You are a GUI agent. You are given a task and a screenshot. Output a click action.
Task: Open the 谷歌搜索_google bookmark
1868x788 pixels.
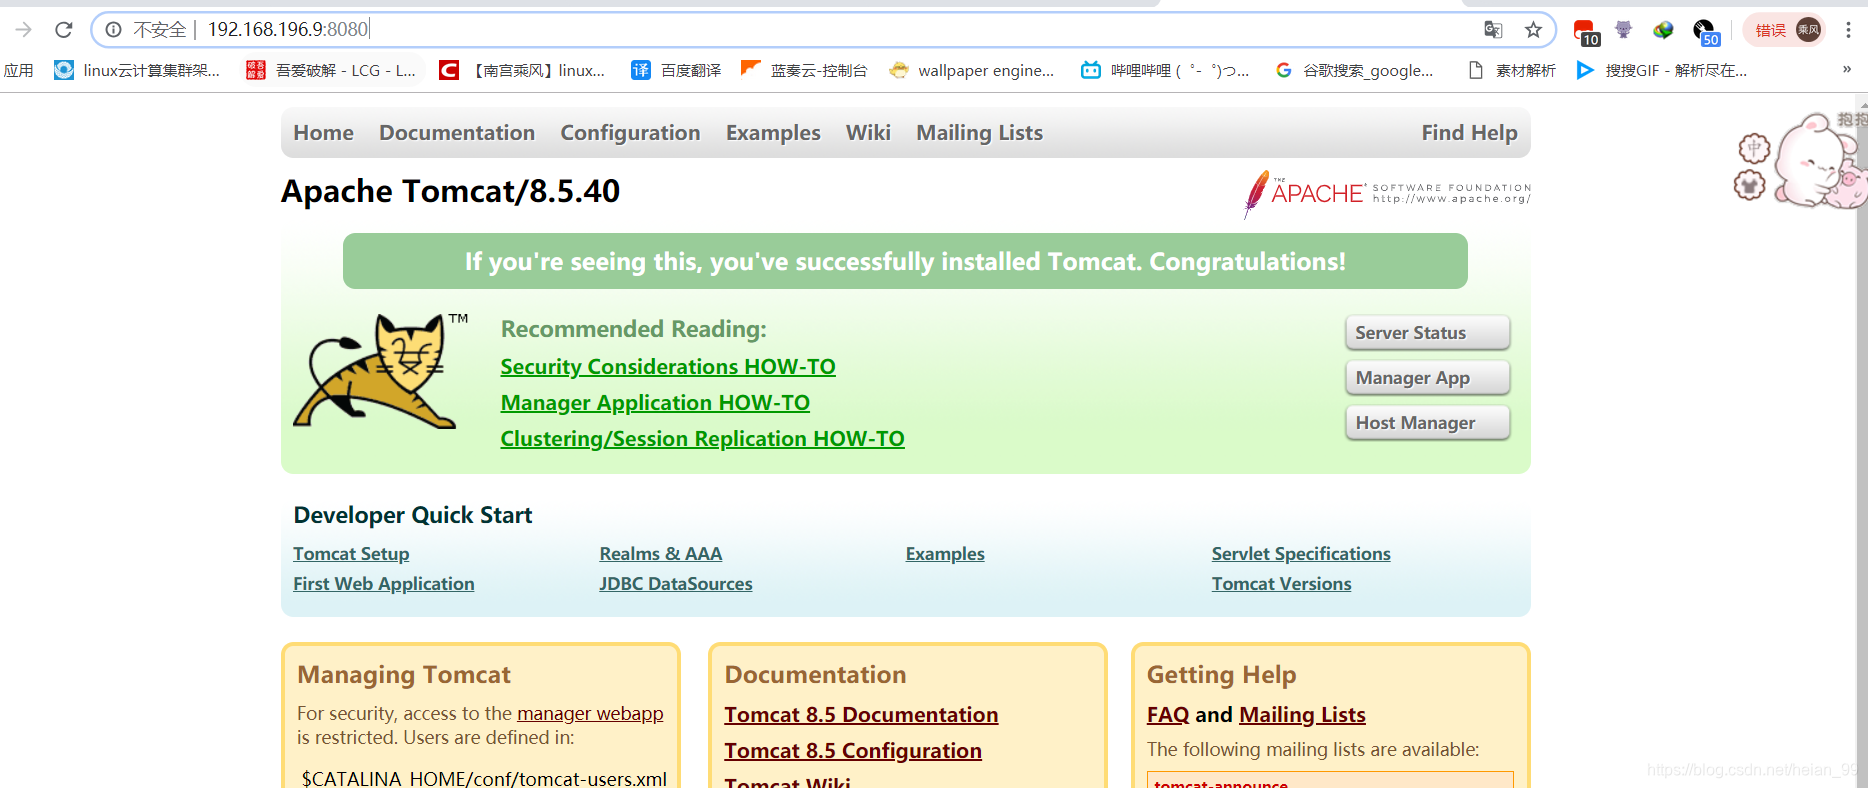1354,70
